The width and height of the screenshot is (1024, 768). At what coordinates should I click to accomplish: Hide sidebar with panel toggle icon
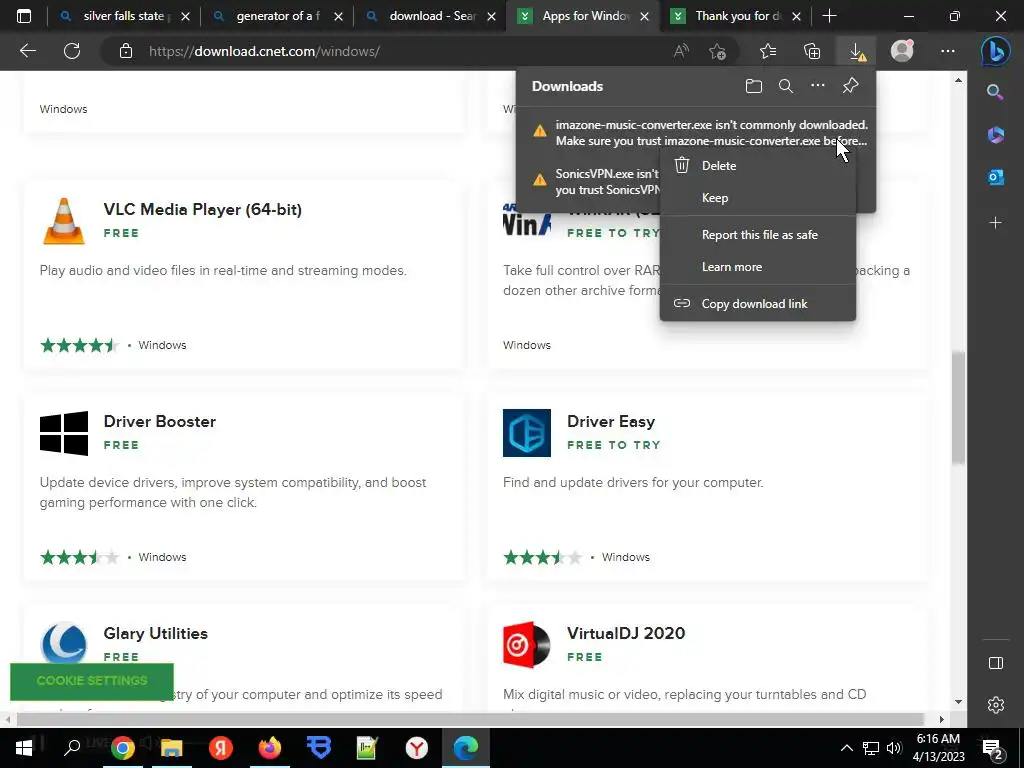coord(995,663)
